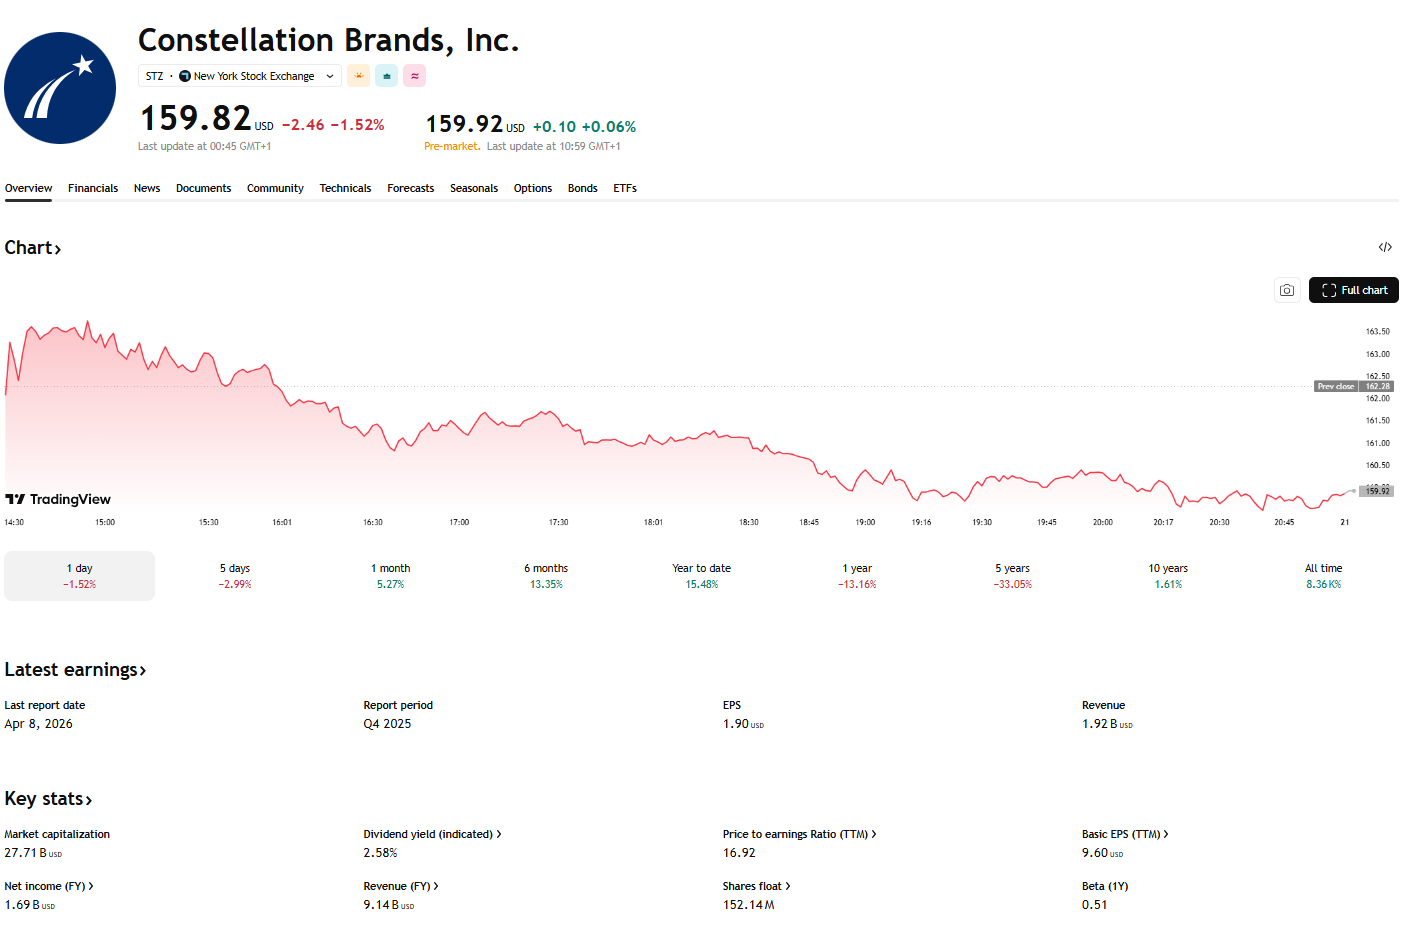Open the Chart section heading link
This screenshot has height=925, width=1404.
point(33,248)
